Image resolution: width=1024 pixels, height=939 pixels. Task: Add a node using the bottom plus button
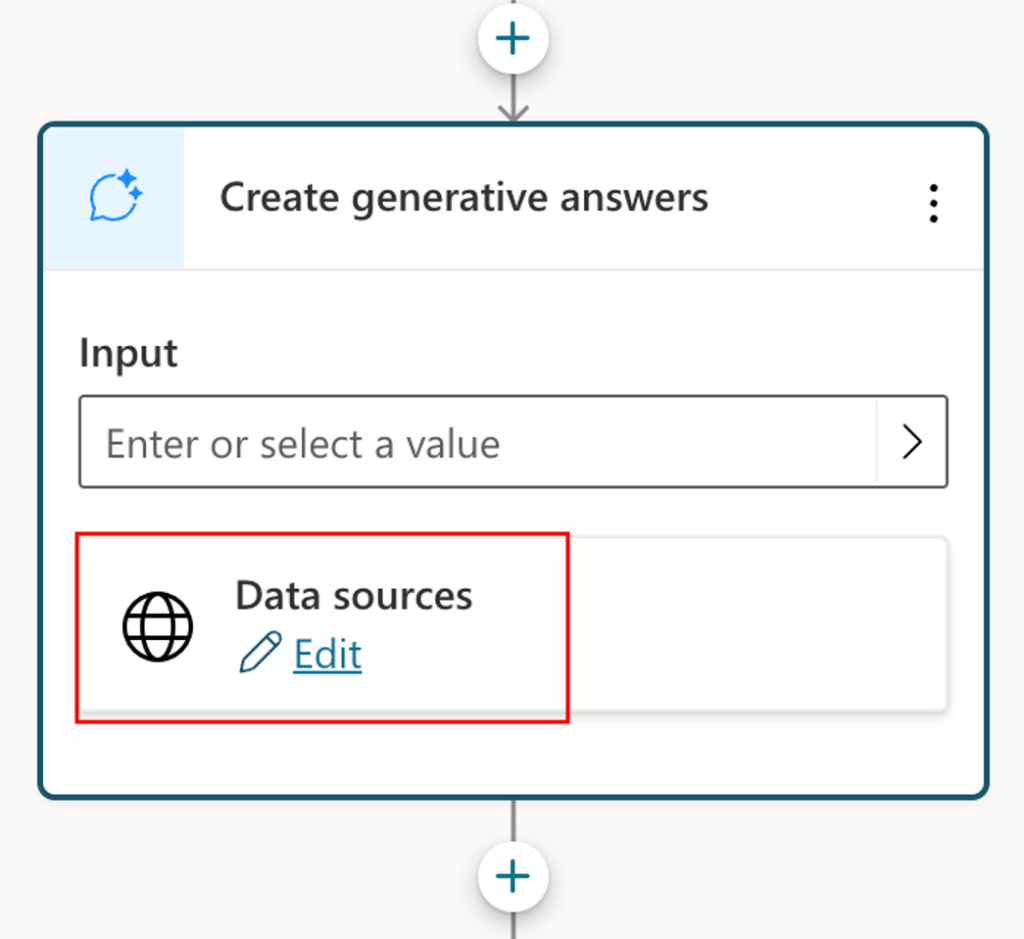tap(513, 876)
